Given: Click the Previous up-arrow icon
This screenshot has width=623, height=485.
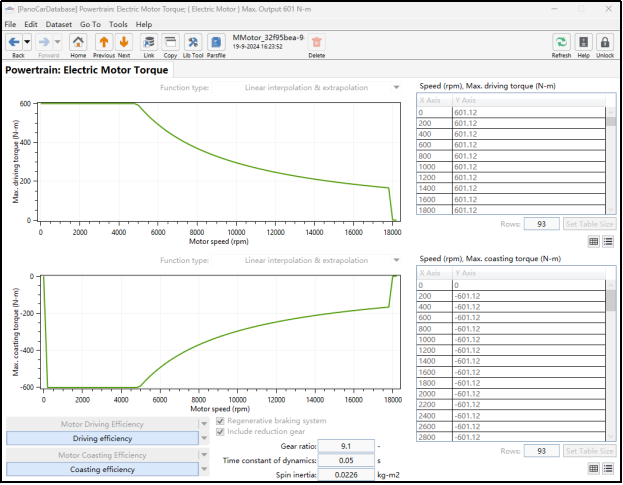Looking at the screenshot, I should 104,42.
